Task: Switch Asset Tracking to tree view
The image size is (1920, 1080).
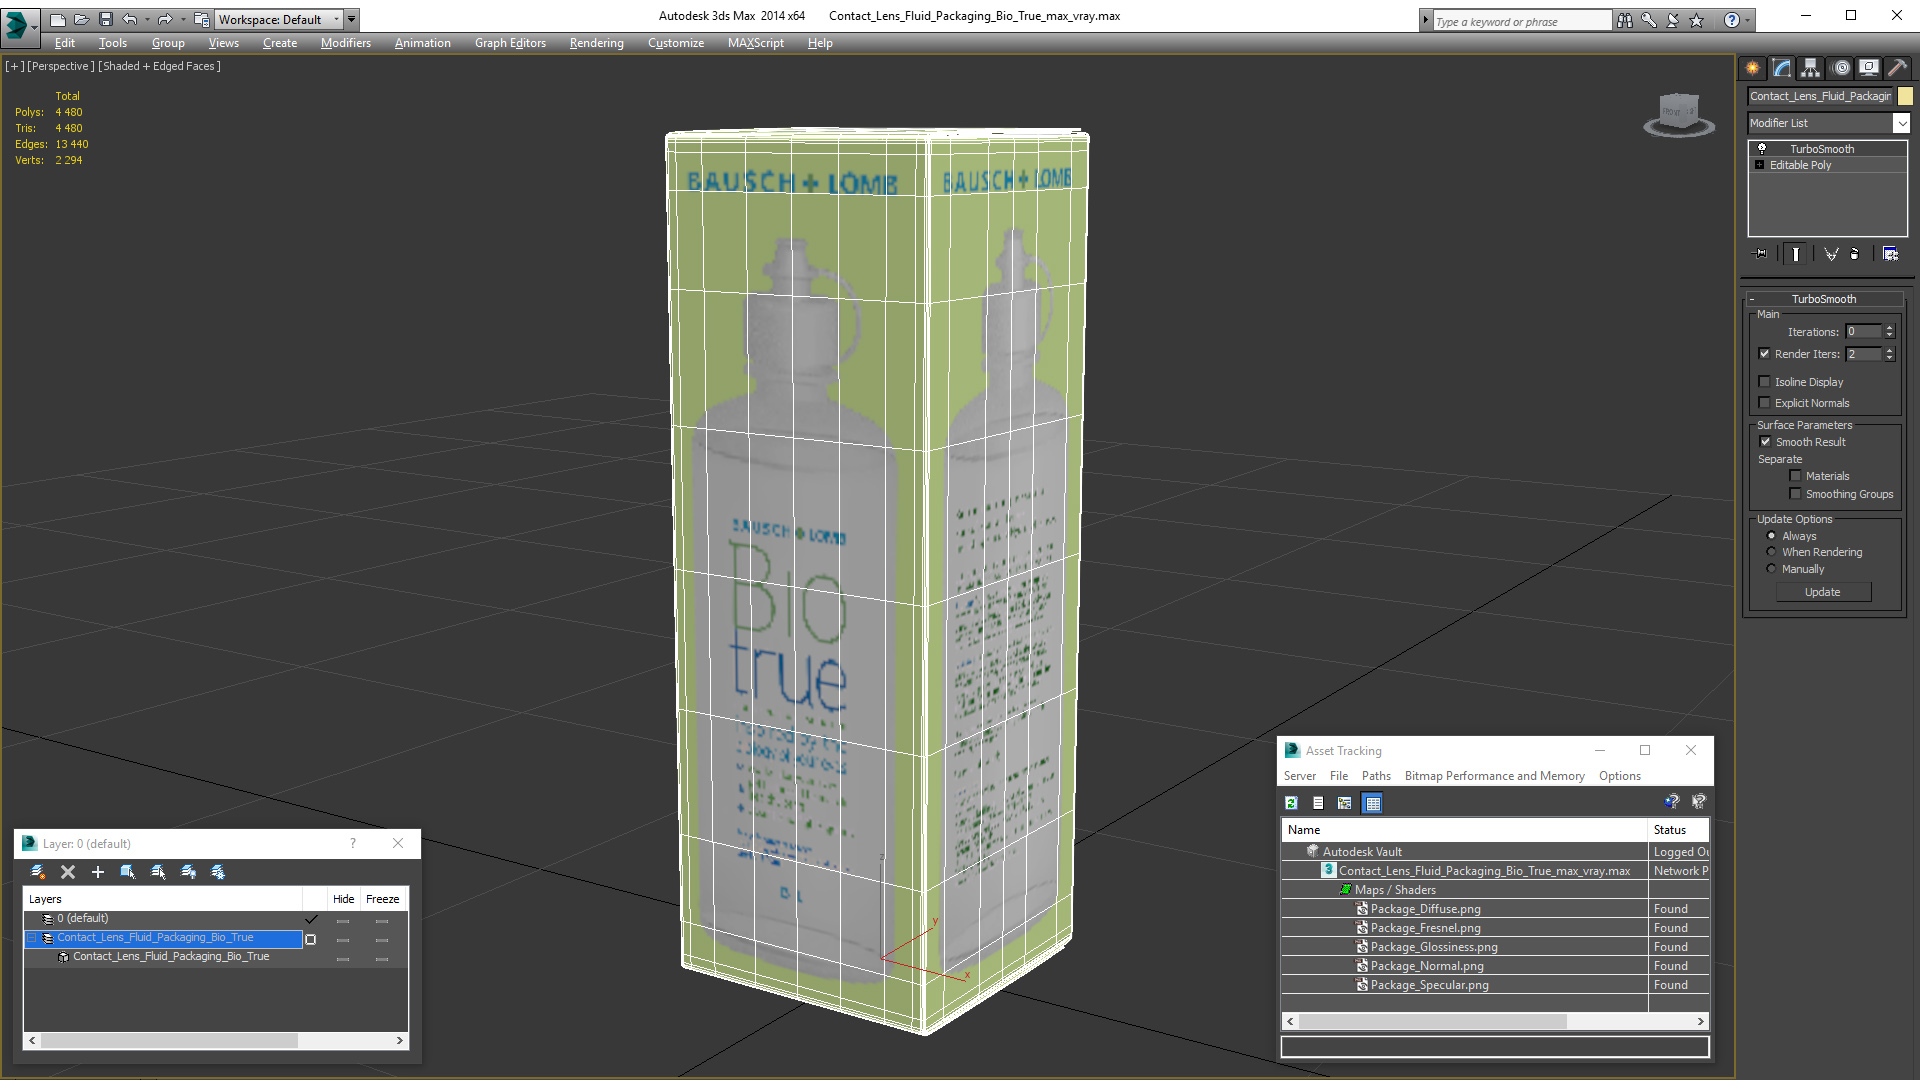Action: (x=1345, y=803)
